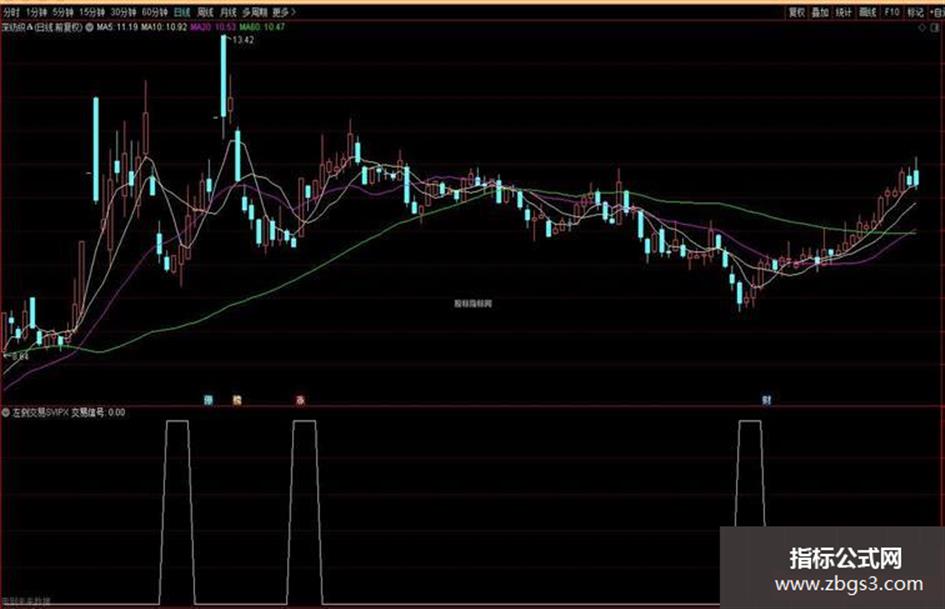Open sub-indicator settings gear icon

point(5,412)
